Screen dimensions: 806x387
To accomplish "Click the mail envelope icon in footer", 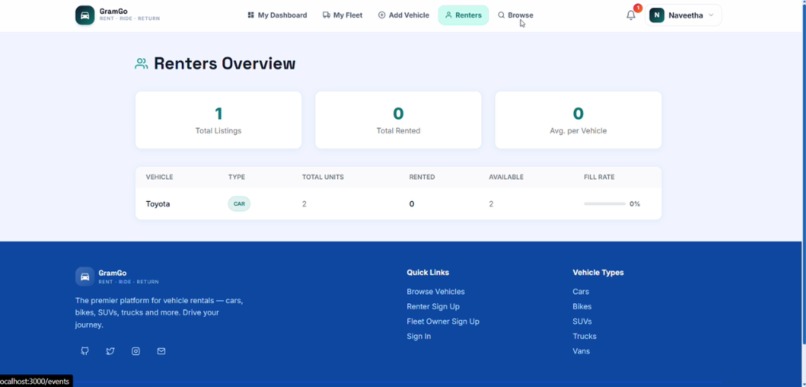I will pyautogui.click(x=161, y=351).
